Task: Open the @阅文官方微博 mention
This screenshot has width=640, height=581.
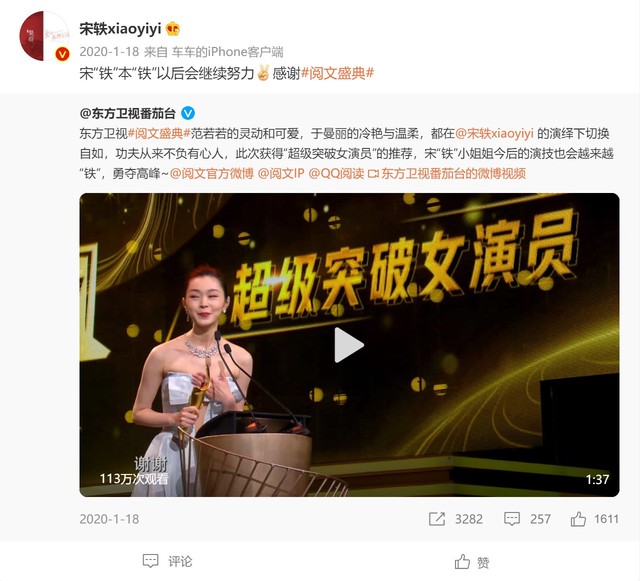Action: point(211,174)
